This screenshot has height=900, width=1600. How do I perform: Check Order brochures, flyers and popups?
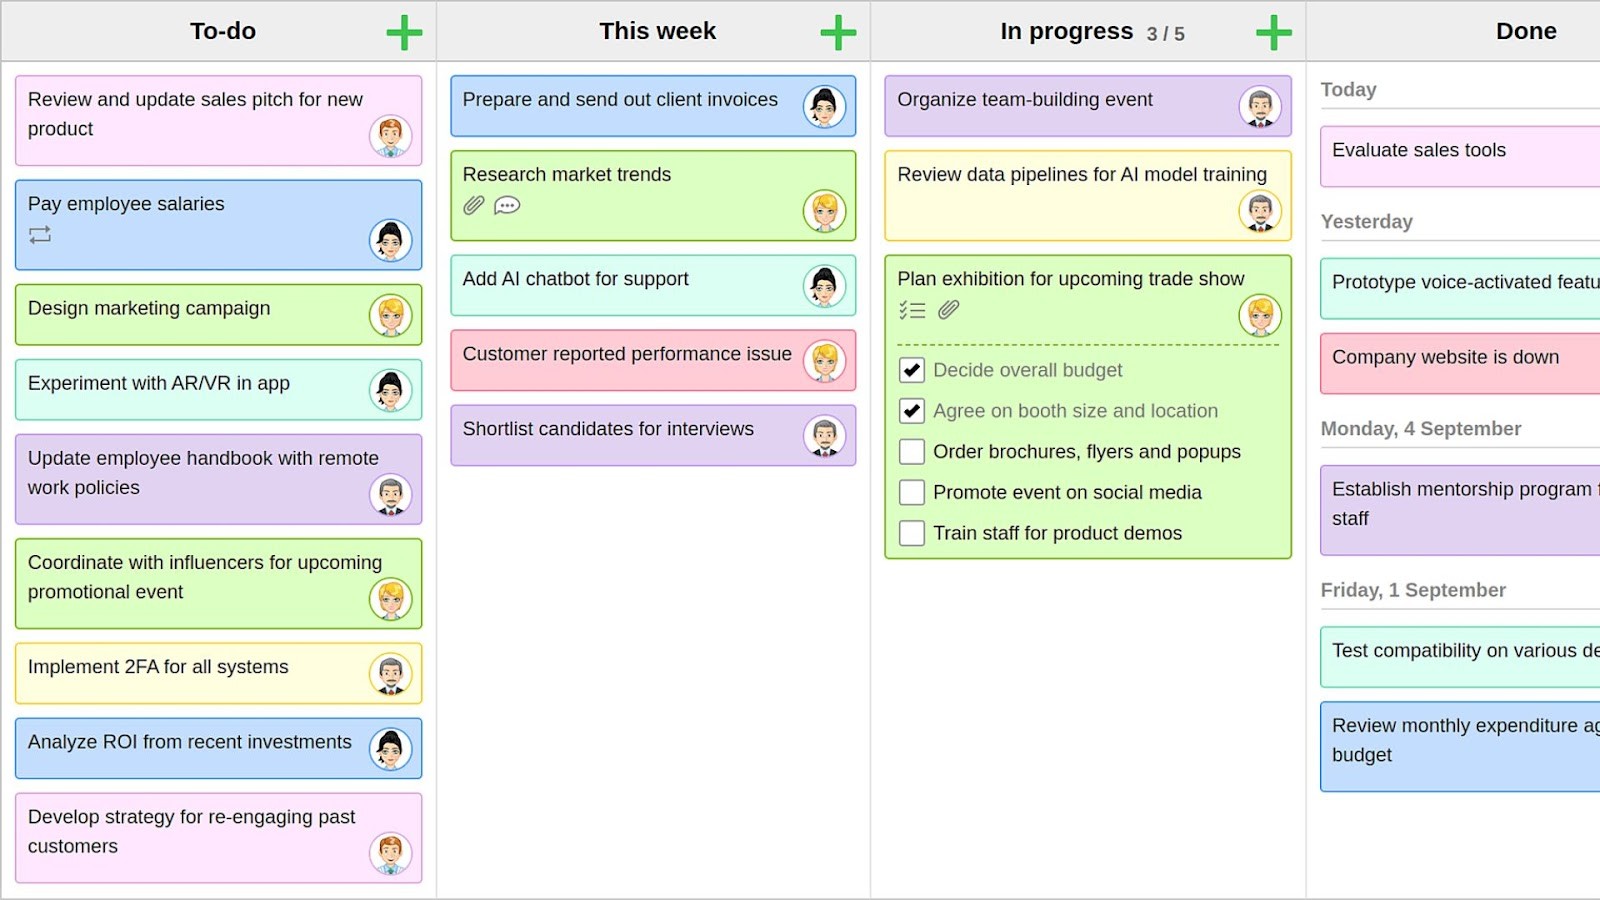coord(911,451)
